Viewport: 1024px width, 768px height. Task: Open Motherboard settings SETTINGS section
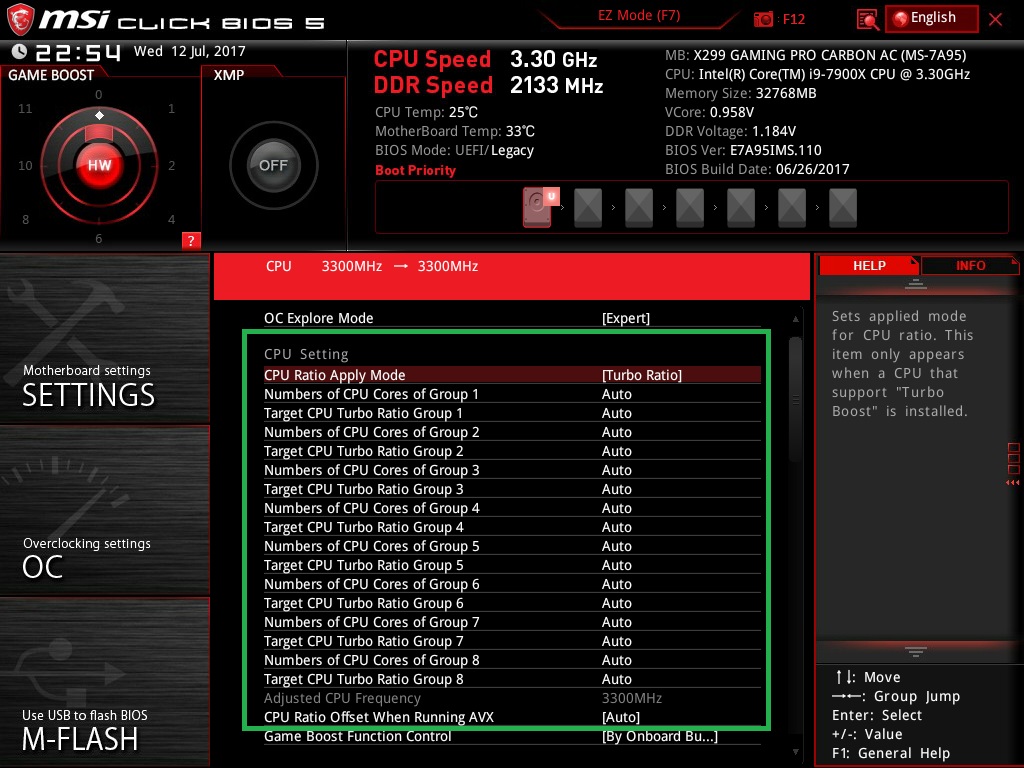click(x=104, y=338)
